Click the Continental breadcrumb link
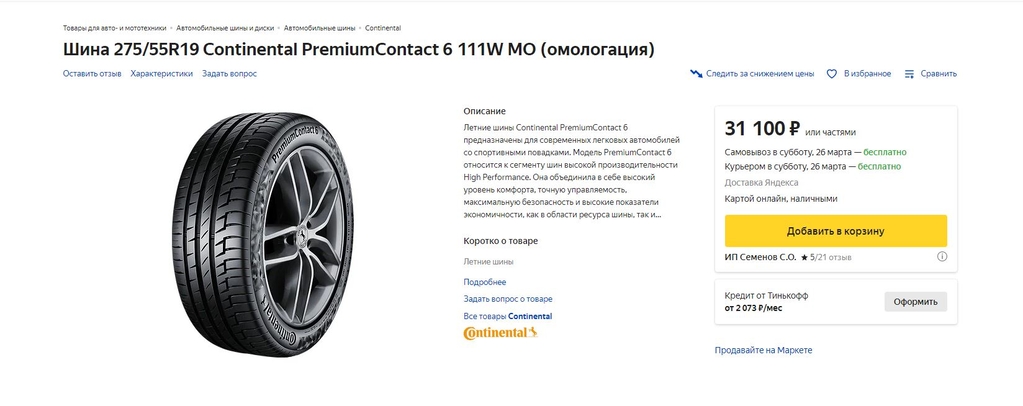This screenshot has width=1023, height=406. click(x=383, y=28)
